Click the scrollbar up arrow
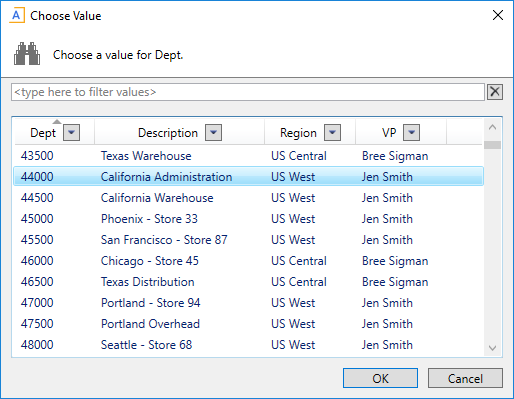514x399 pixels. pos(492,127)
